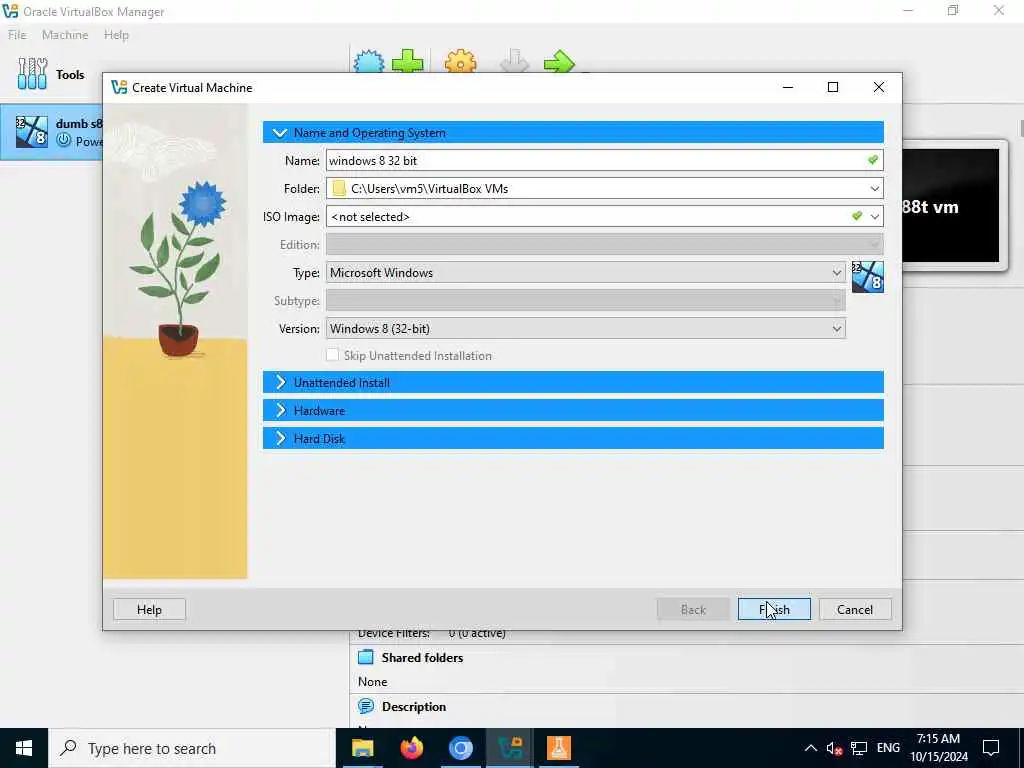Click the Description heading text

coord(413,707)
